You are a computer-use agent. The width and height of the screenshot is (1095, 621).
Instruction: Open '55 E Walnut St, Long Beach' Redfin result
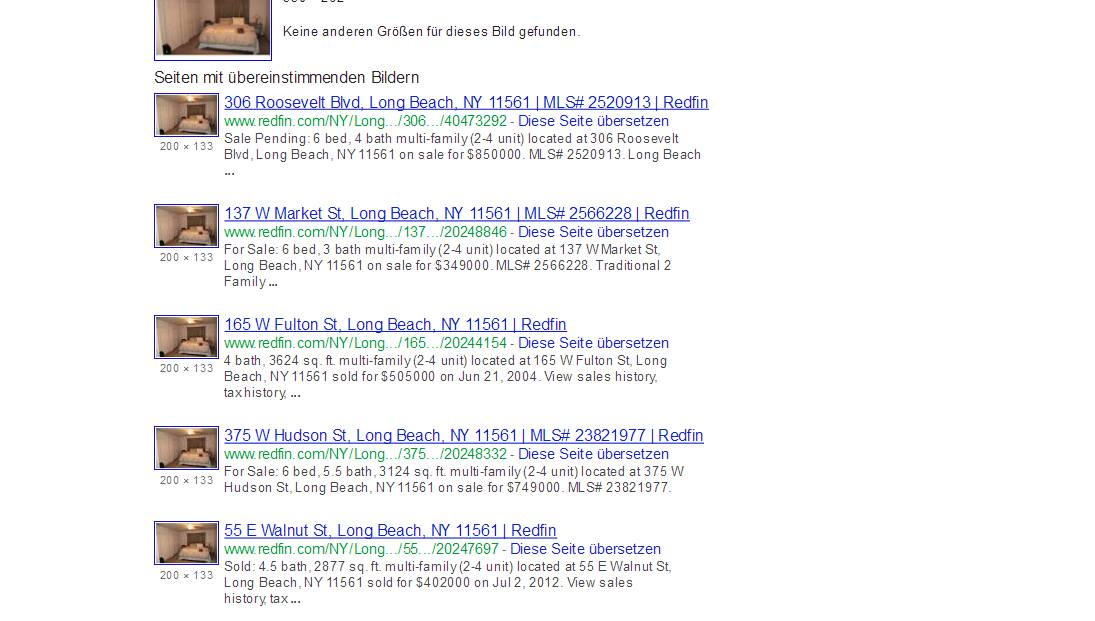(390, 531)
